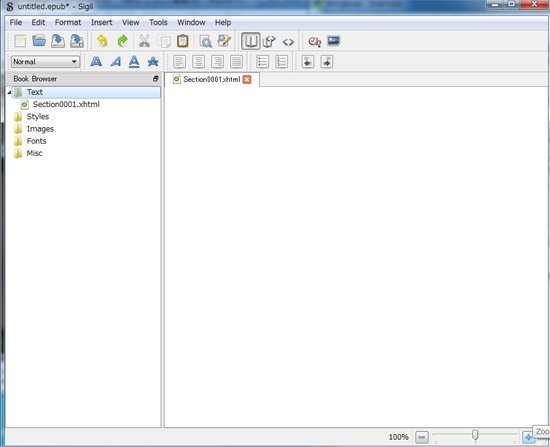Select the Styles folder in Book Browser
This screenshot has width=550, height=447.
(x=38, y=116)
